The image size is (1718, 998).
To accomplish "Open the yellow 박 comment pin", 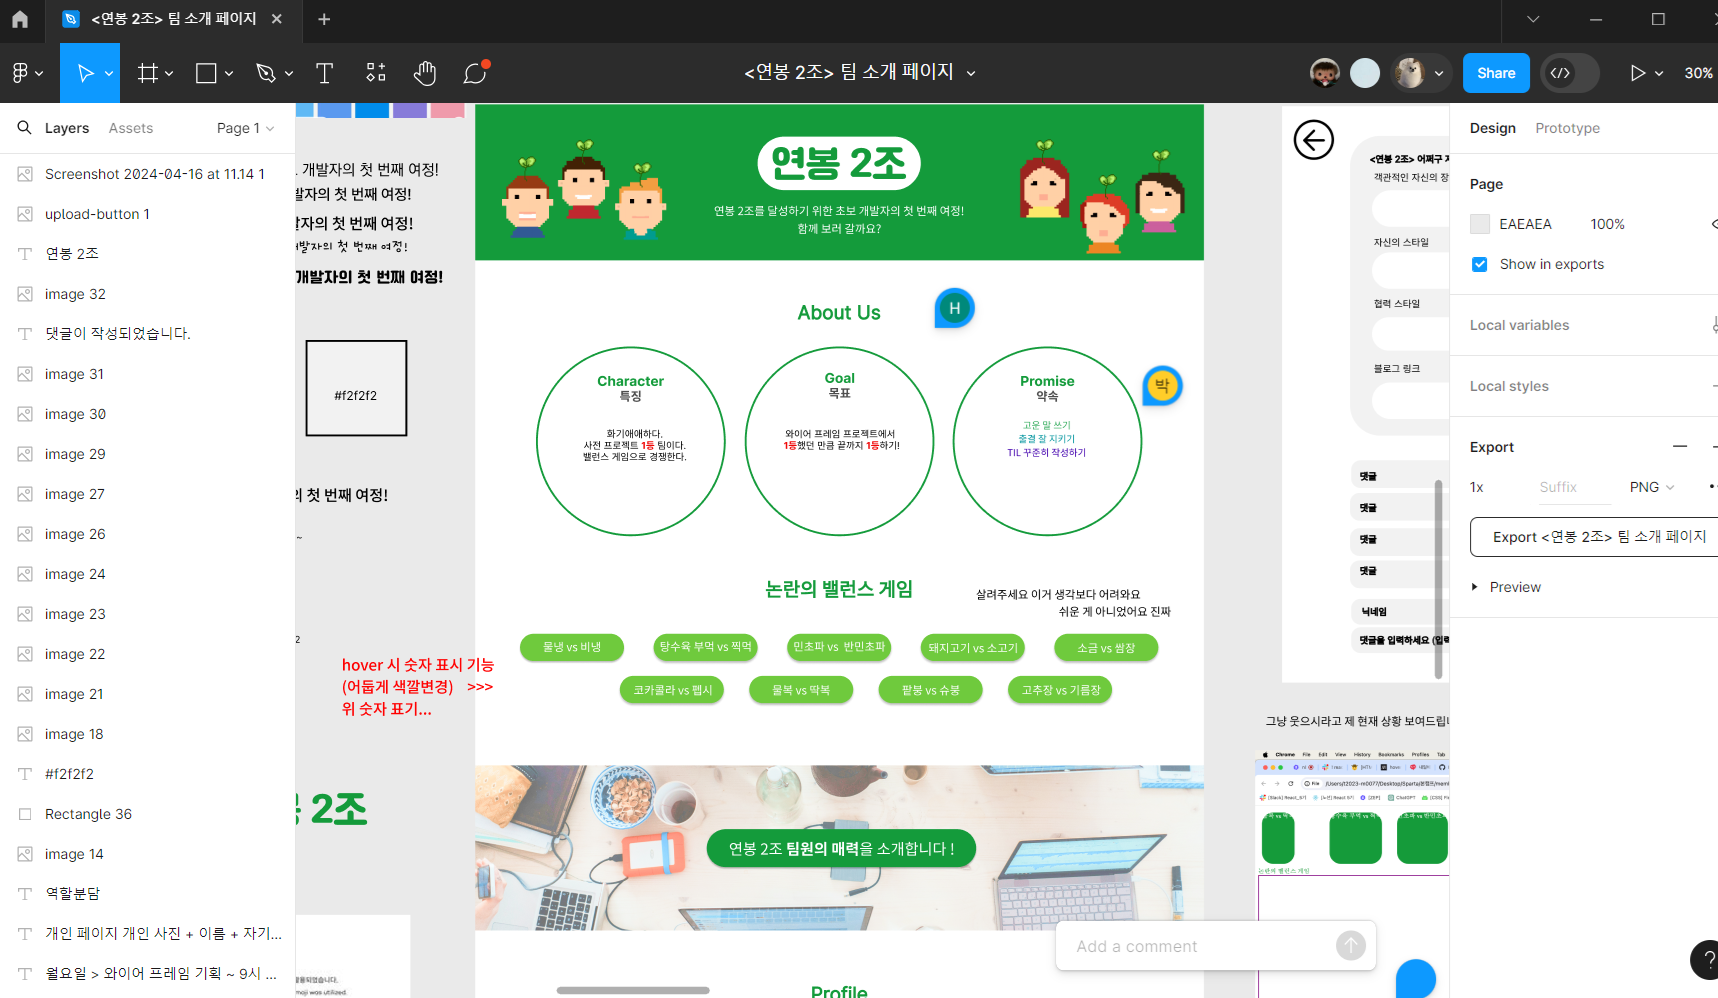I will pos(1162,385).
